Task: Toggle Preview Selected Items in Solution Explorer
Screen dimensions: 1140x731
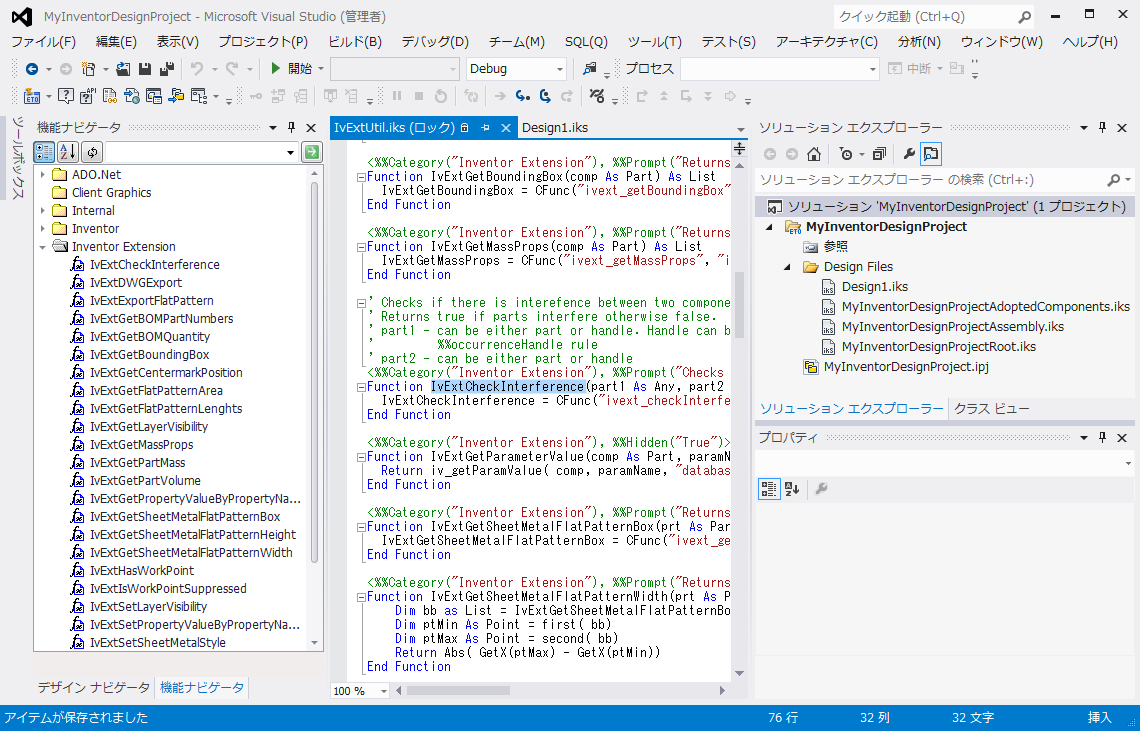Action: tap(931, 154)
